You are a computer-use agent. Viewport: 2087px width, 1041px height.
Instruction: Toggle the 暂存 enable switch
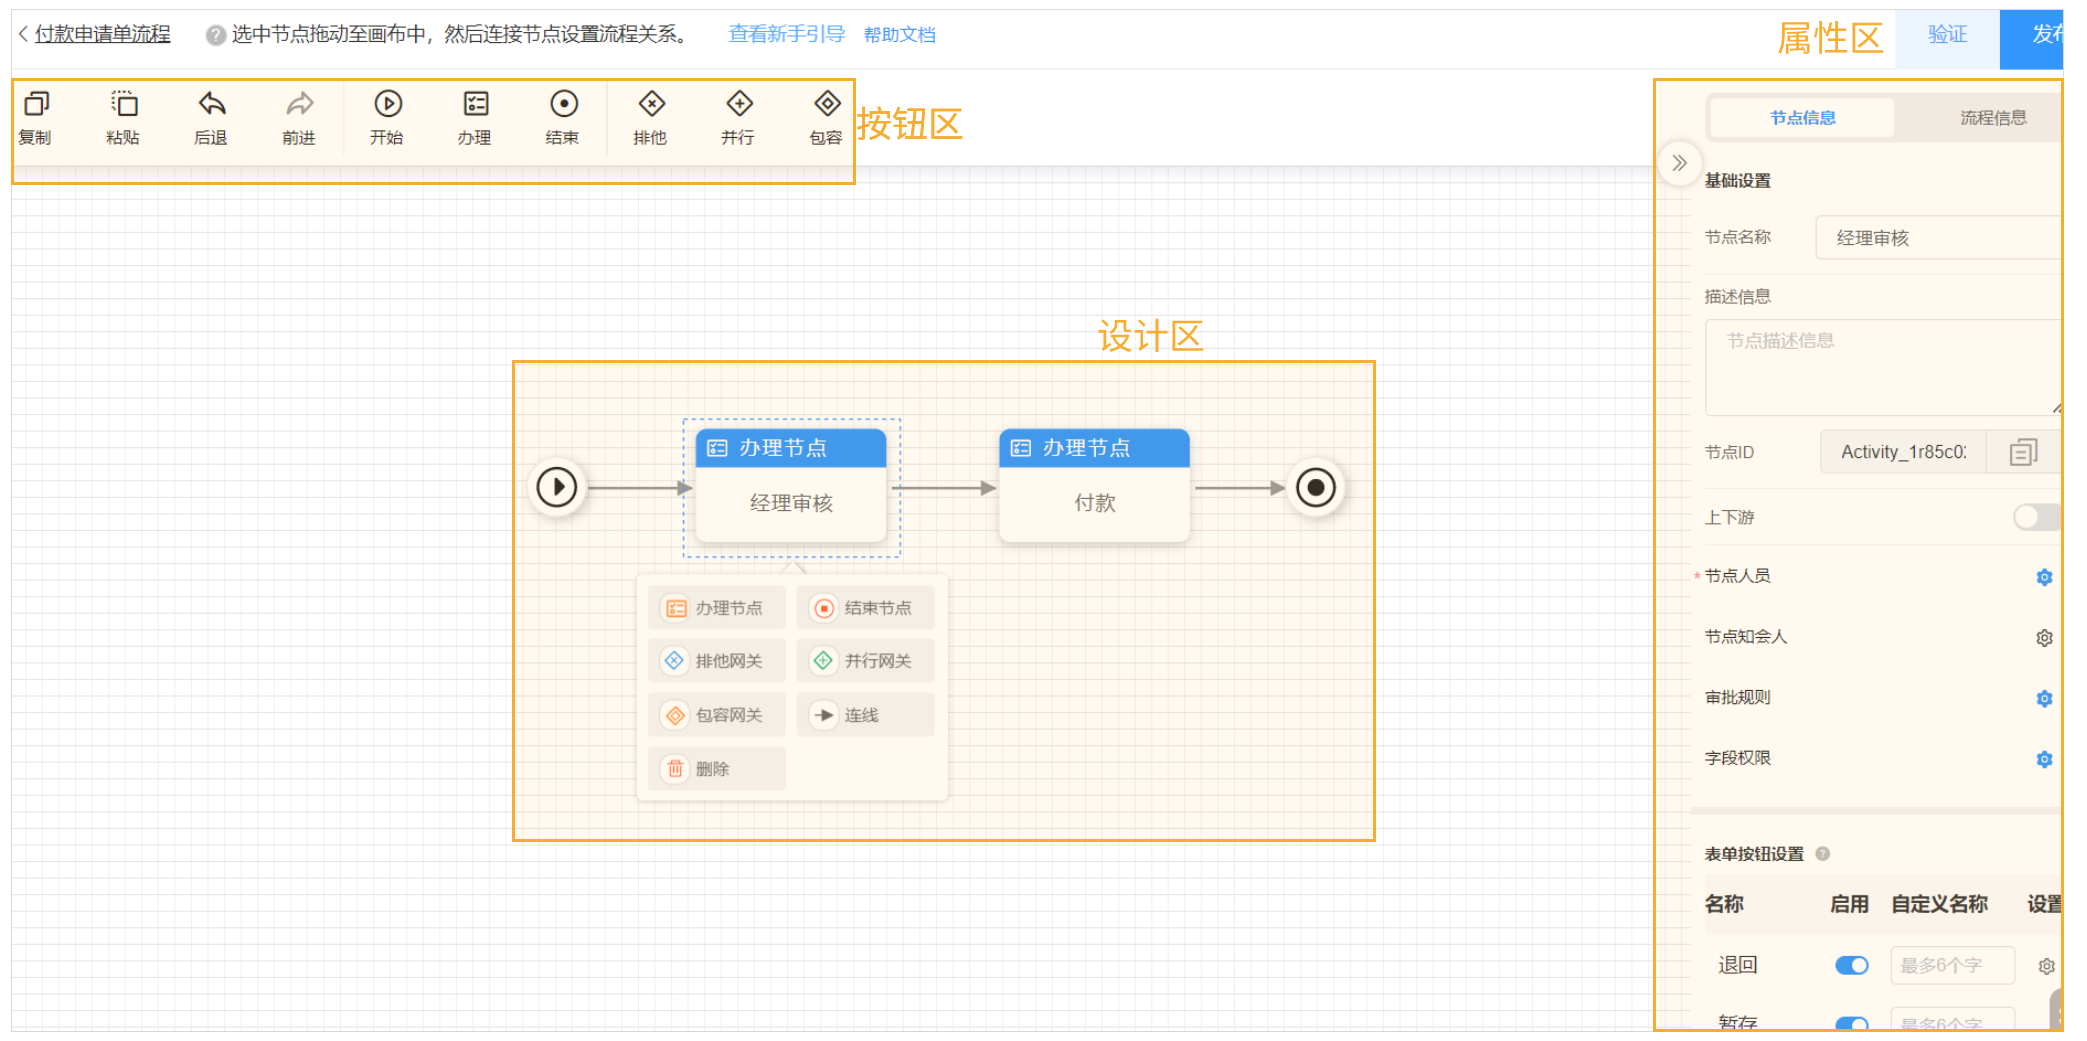[x=1851, y=1023]
